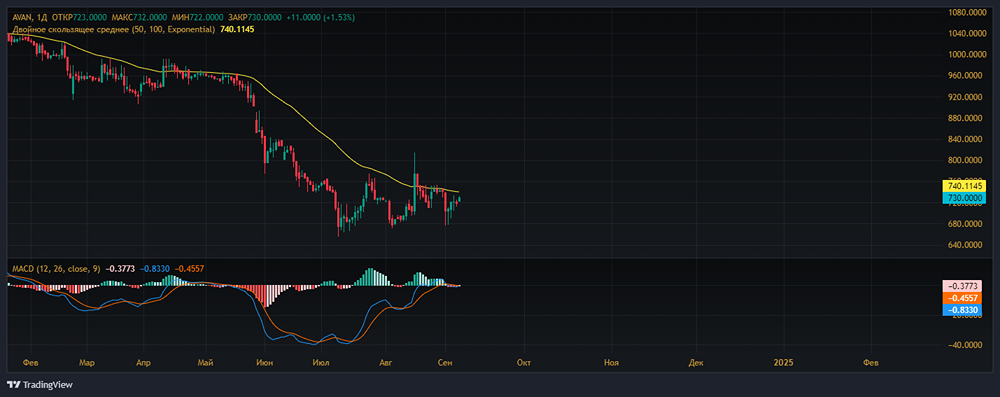Viewport: 1000px width, 397px height.
Task: Click the Сен label on time axis
Action: 445,363
